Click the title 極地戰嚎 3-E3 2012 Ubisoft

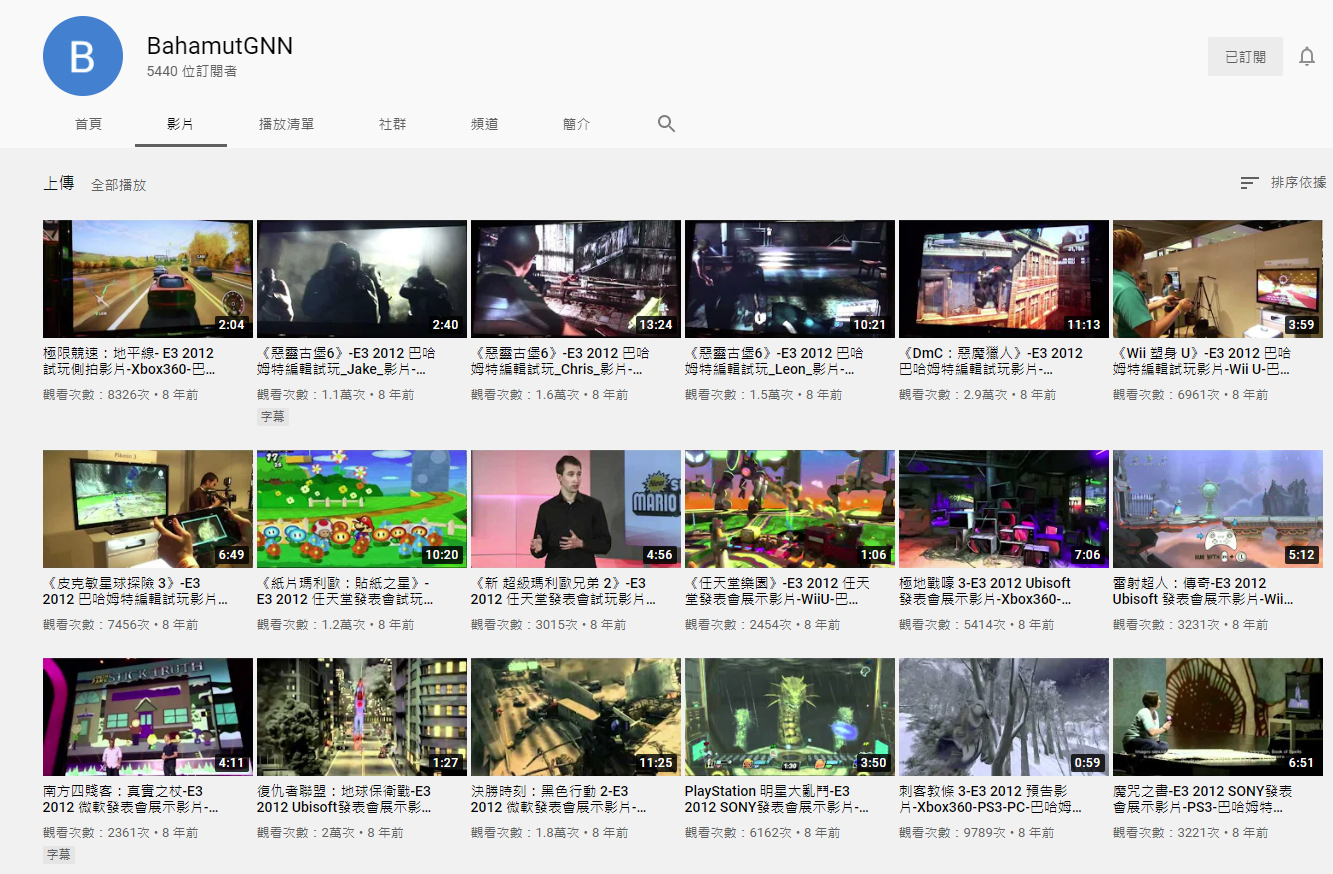point(986,591)
